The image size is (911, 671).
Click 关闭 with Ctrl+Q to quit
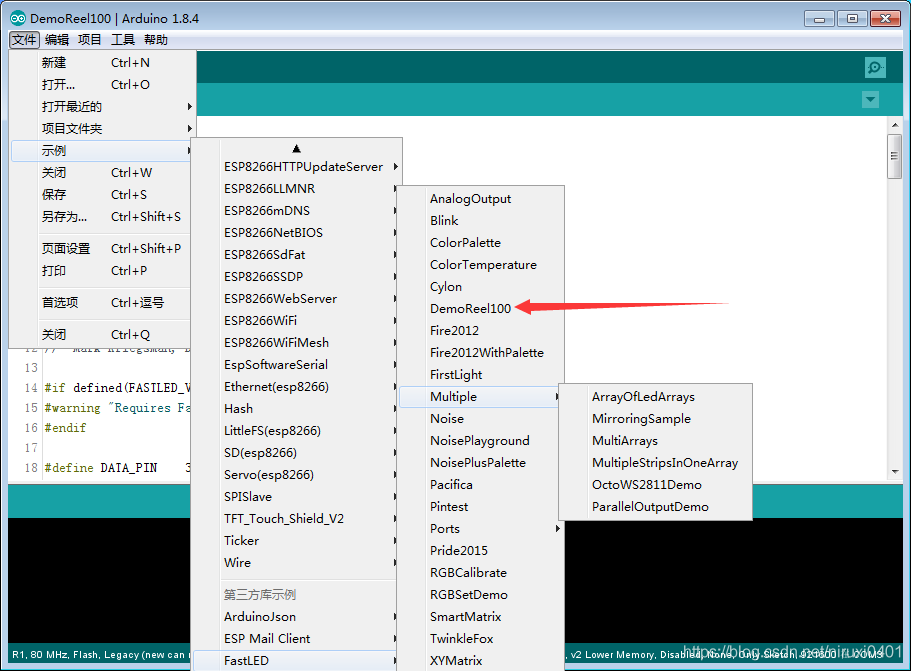pyautogui.click(x=102, y=335)
